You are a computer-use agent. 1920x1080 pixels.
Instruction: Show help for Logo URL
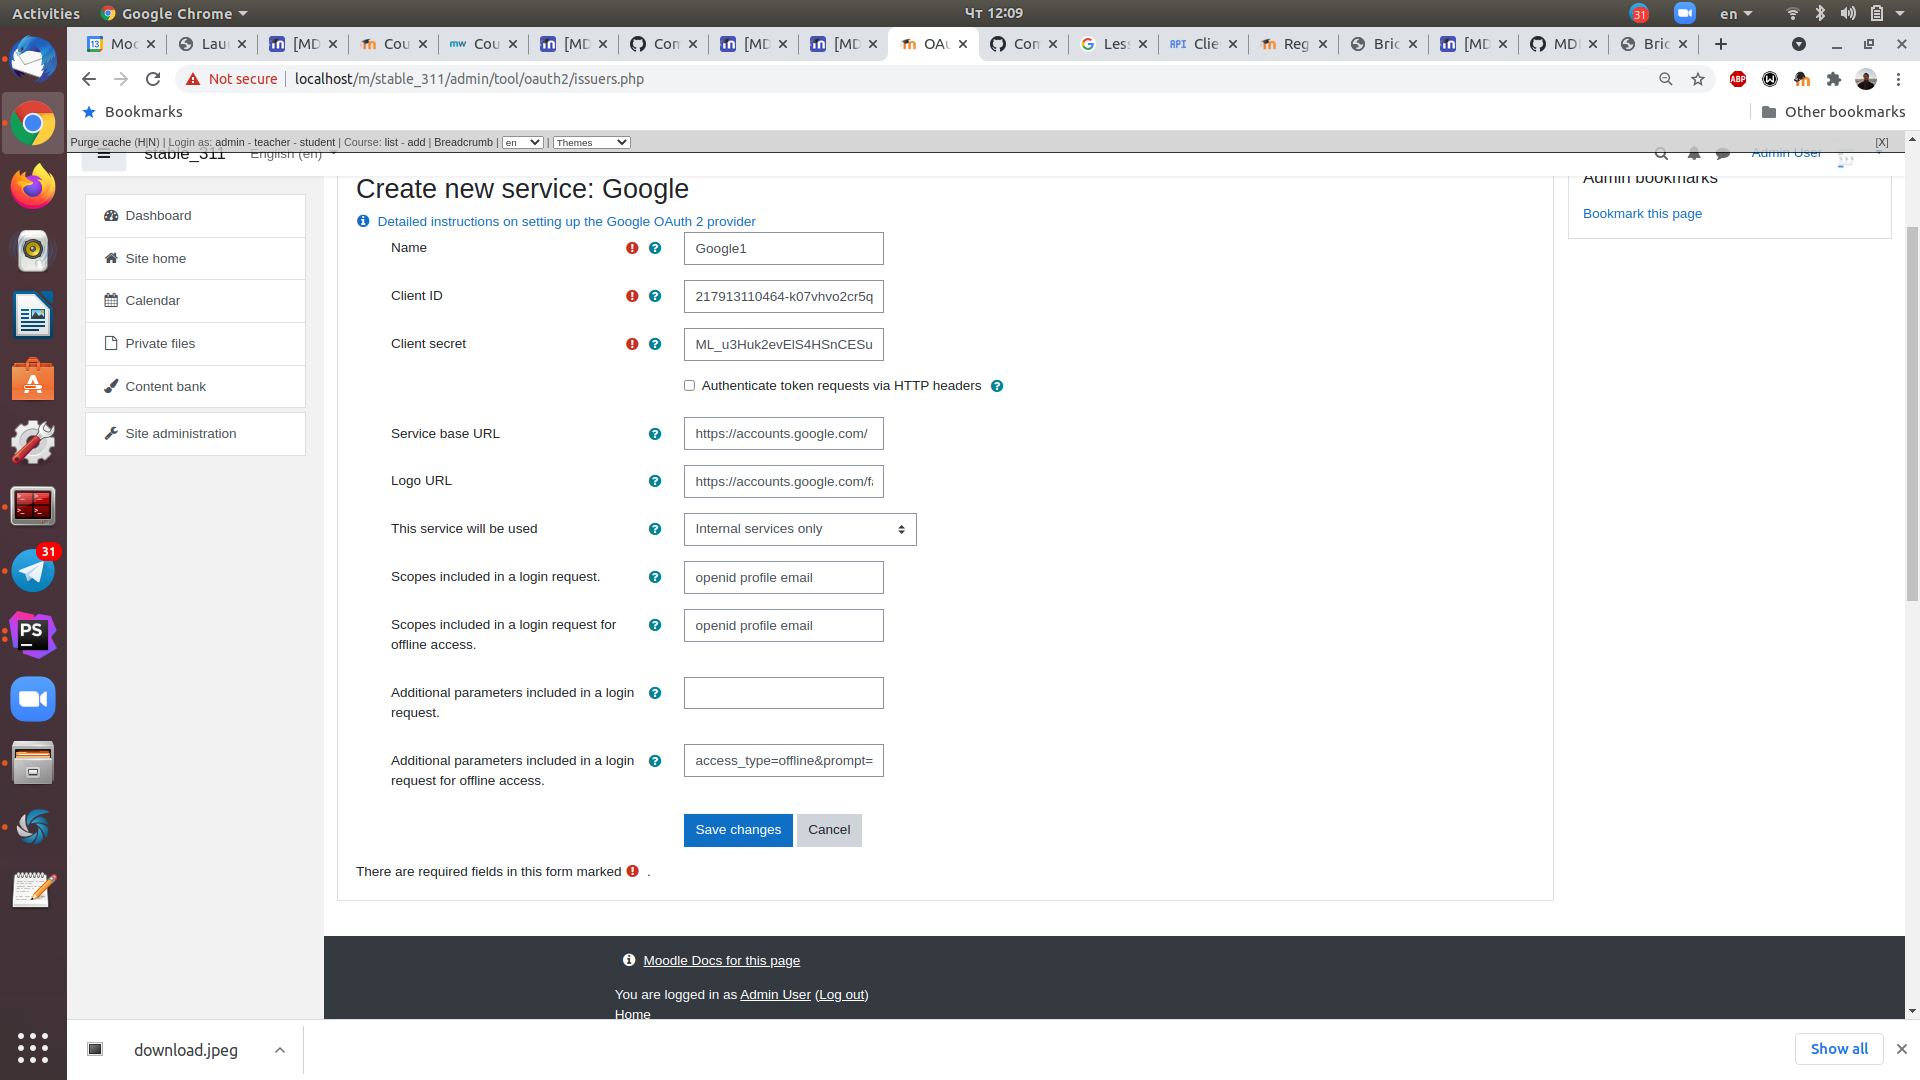pyautogui.click(x=655, y=481)
